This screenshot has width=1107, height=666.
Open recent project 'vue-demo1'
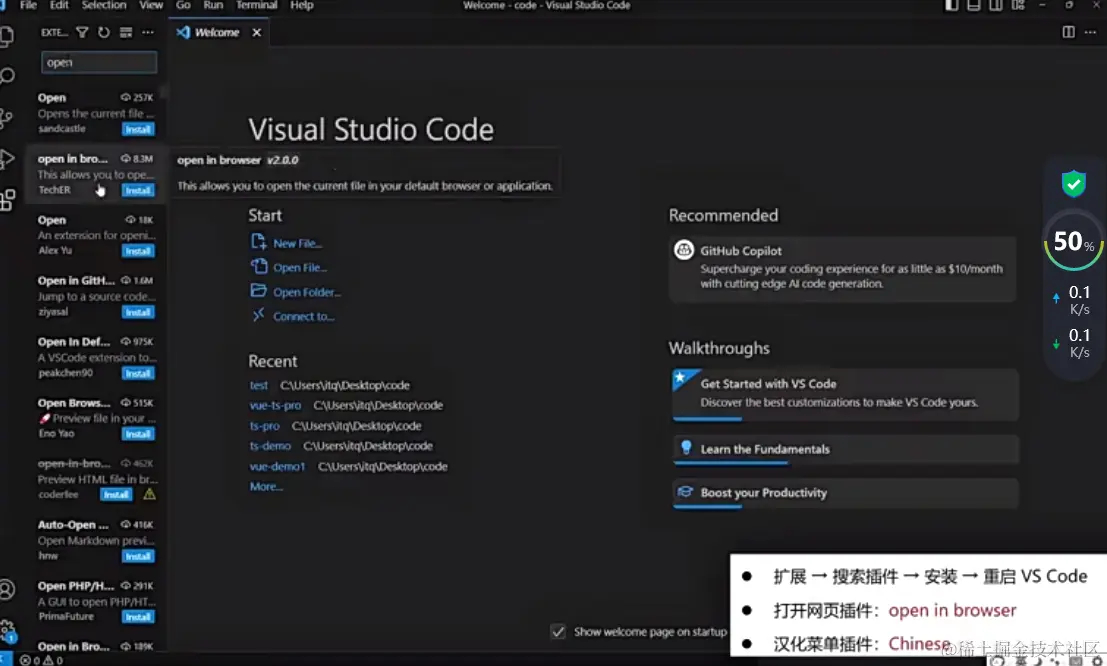pyautogui.click(x=277, y=467)
